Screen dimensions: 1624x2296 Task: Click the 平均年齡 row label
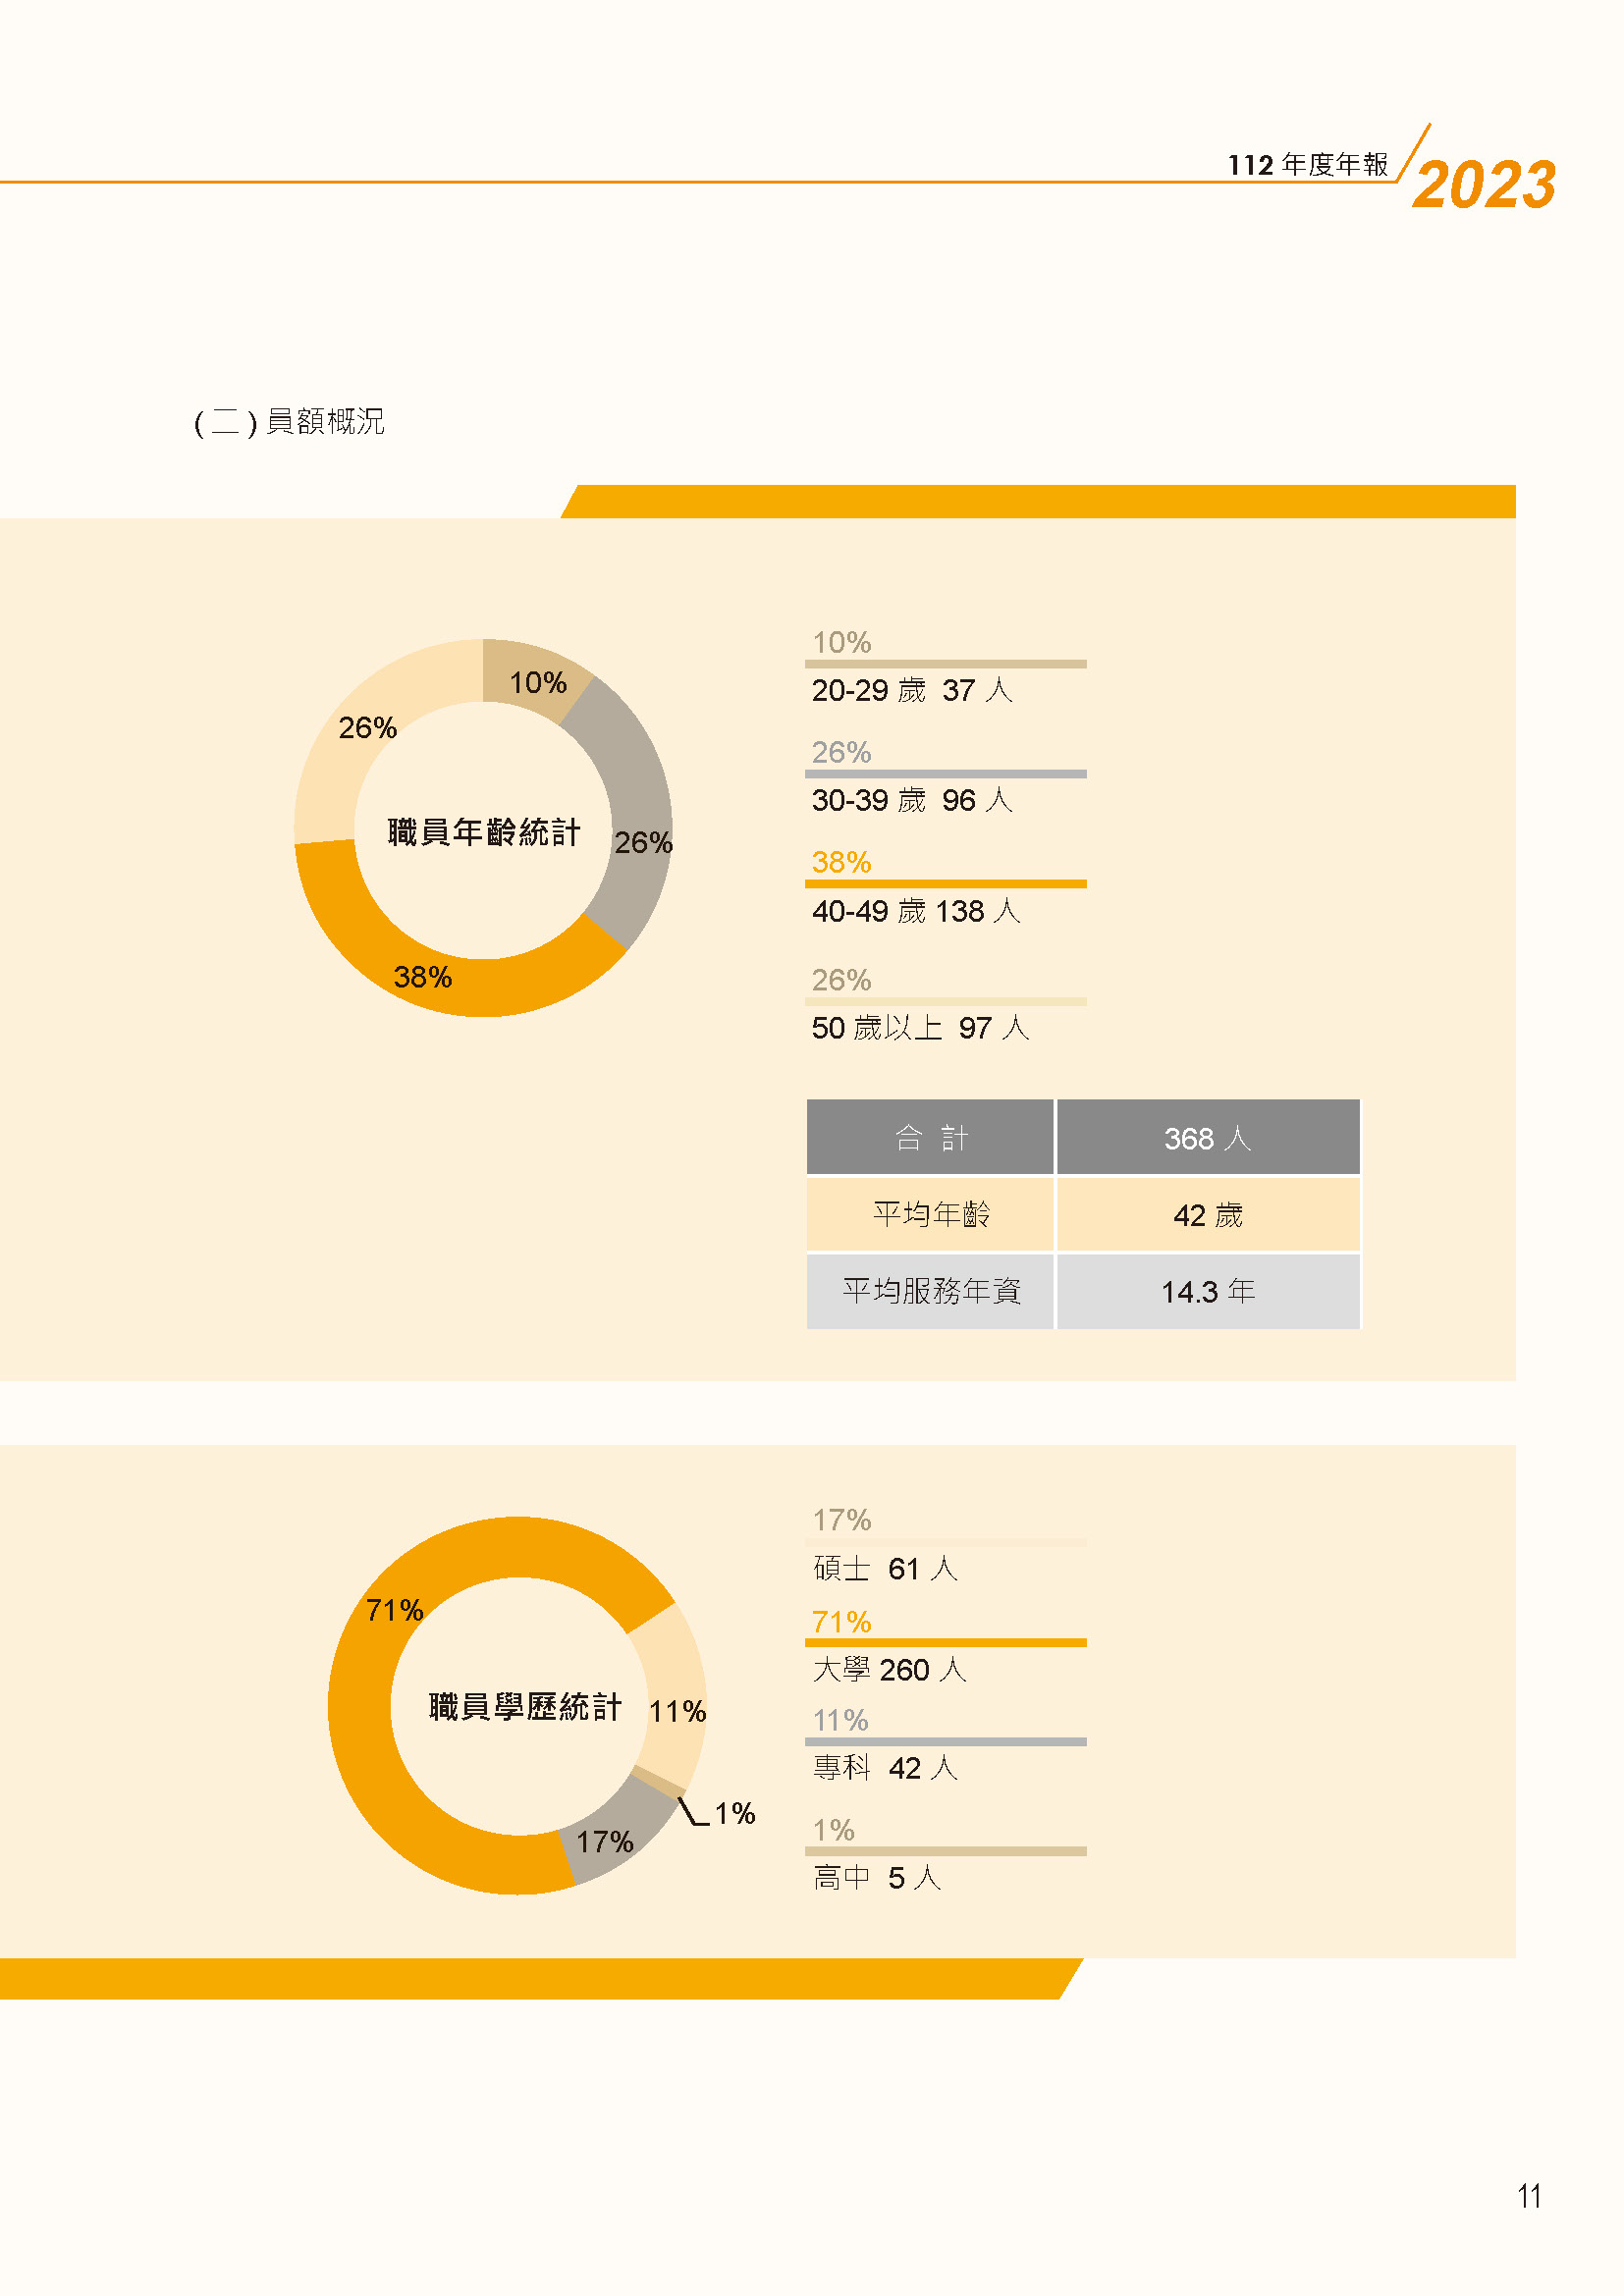click(x=930, y=1215)
